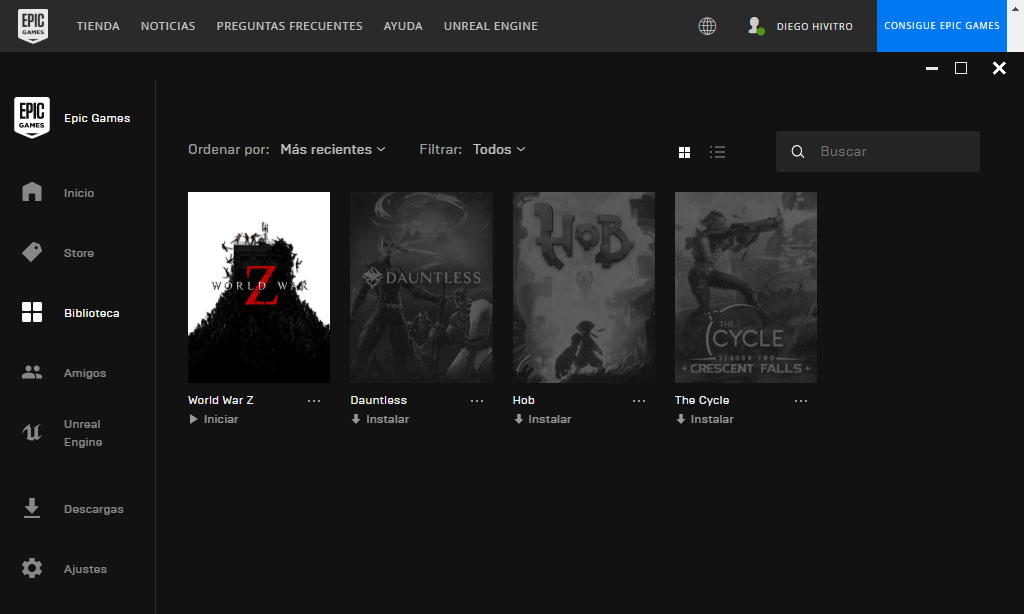Viewport: 1024px width, 614px height.
Task: Open the Amigos friends icon
Action: click(31, 372)
